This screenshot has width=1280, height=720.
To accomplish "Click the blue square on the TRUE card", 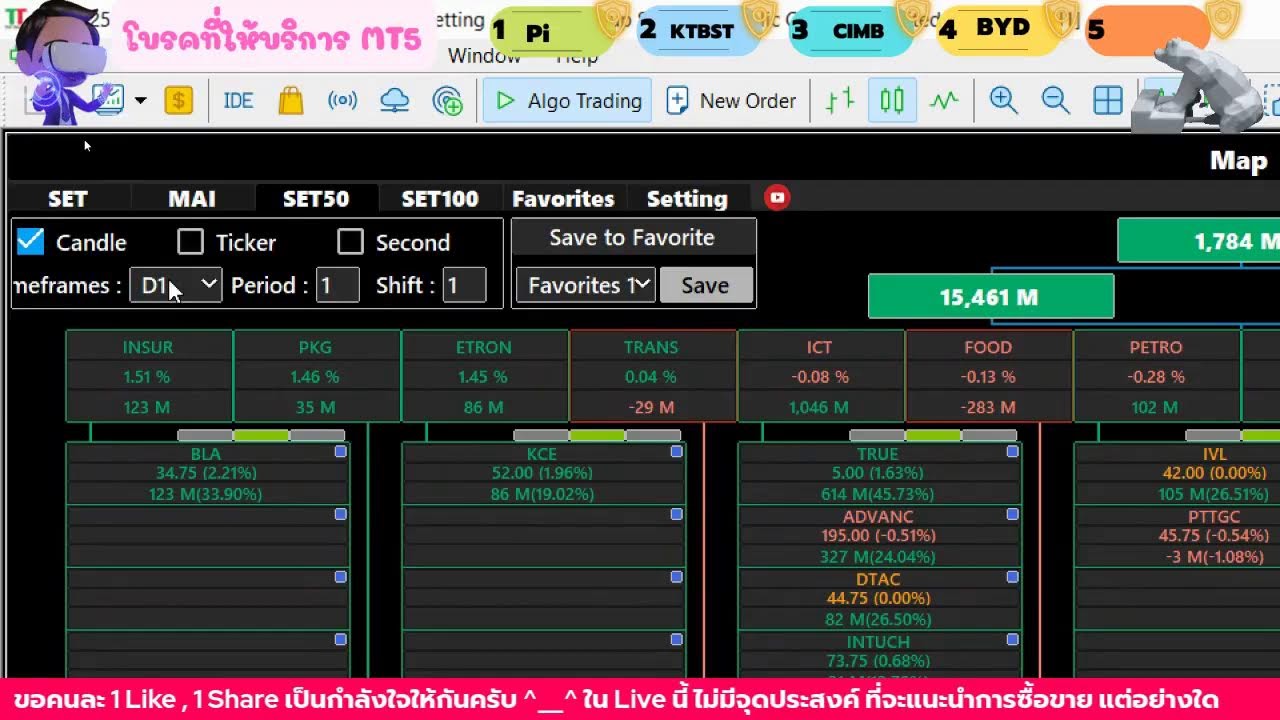I will (1013, 452).
